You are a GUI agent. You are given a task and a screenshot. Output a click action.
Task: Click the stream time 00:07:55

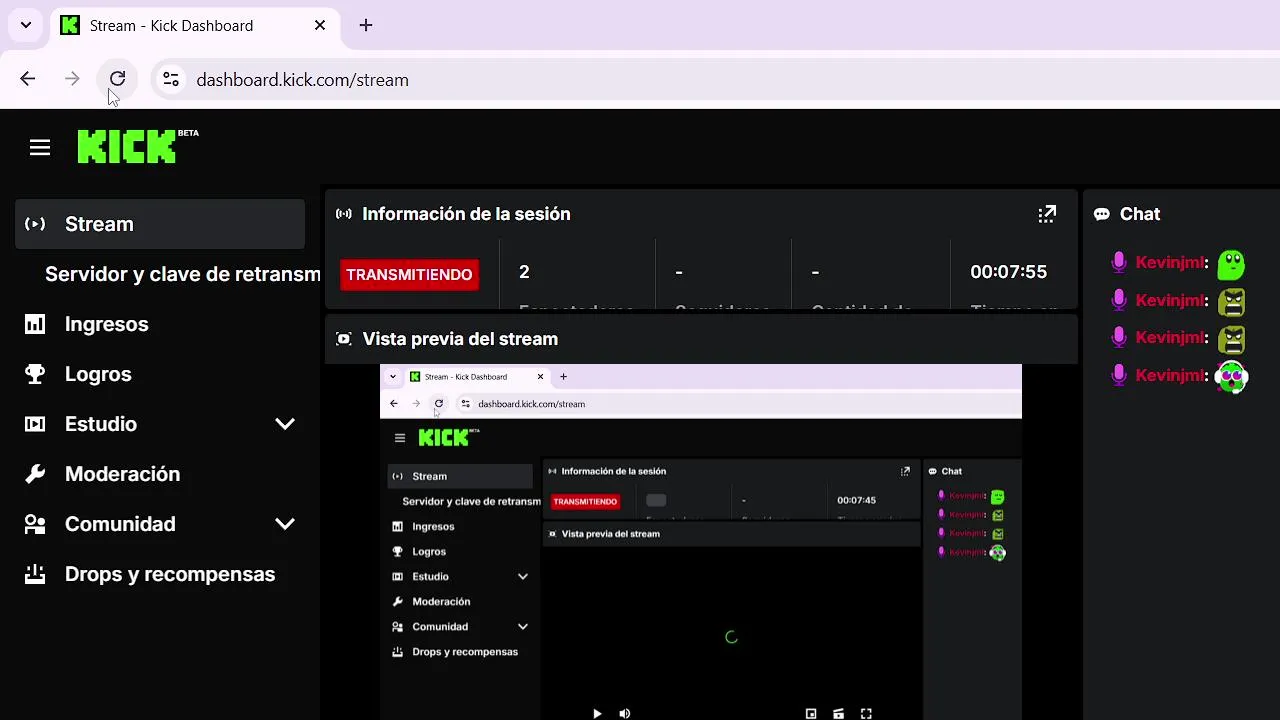pyautogui.click(x=1008, y=272)
